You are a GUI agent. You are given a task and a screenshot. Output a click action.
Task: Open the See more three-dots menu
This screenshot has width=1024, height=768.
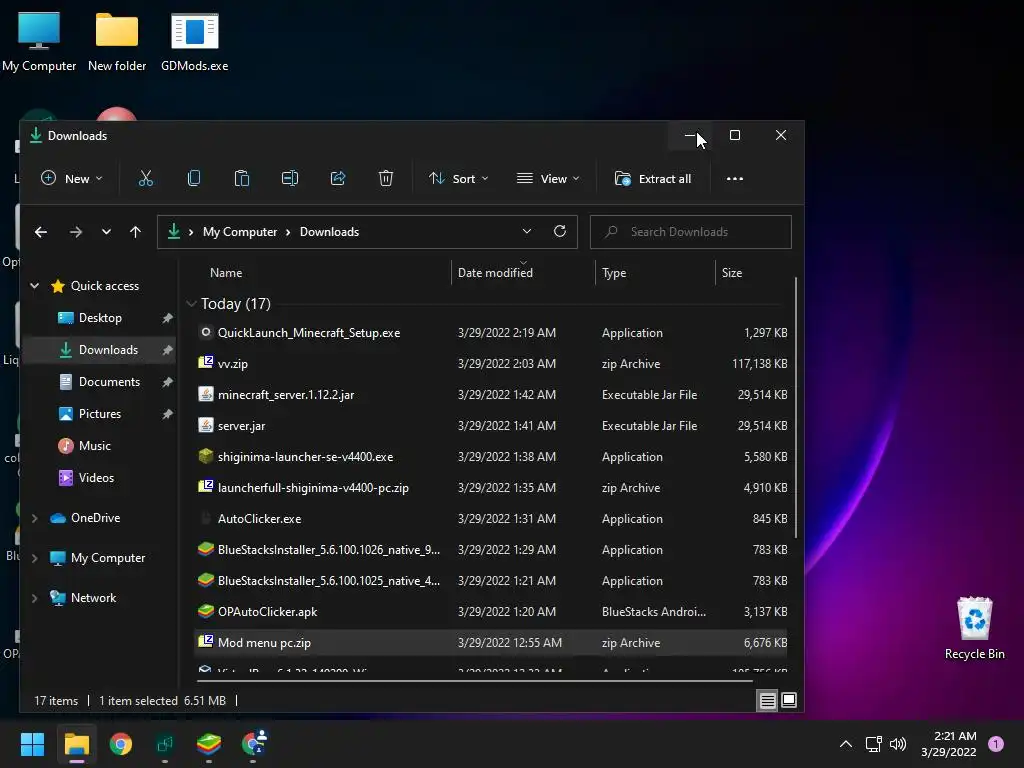(735, 178)
